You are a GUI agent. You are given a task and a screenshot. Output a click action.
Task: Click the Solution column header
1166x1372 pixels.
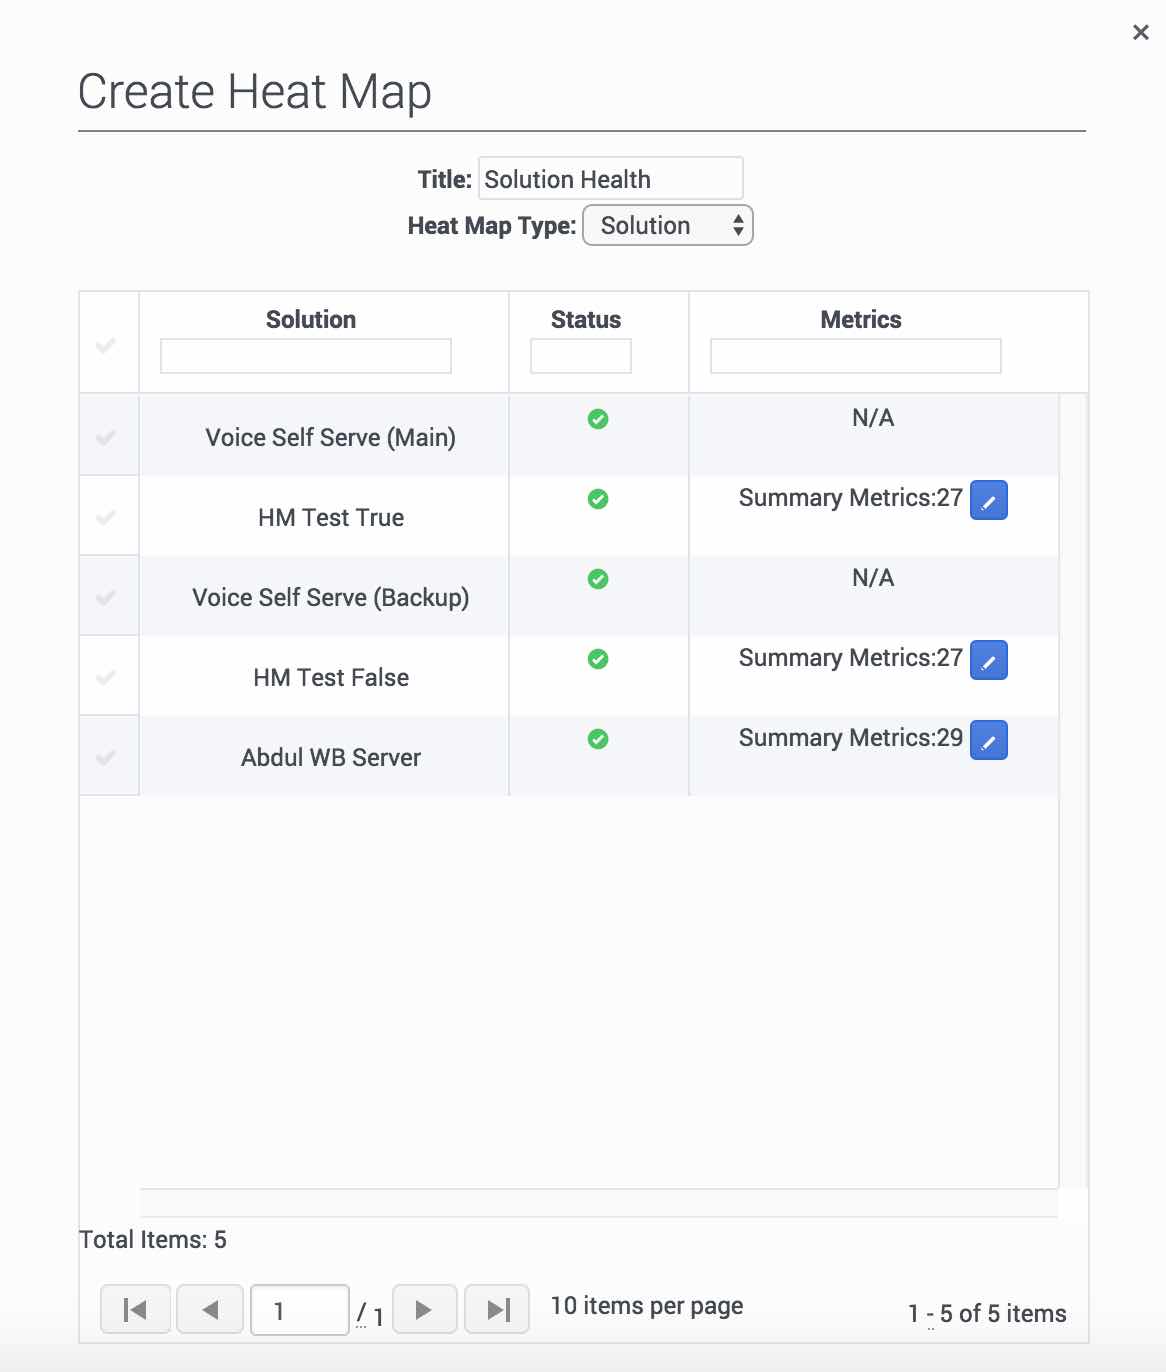tap(311, 320)
